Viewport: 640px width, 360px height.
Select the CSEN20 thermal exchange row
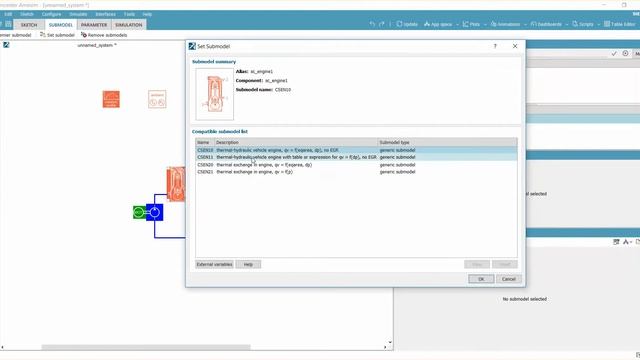point(356,165)
